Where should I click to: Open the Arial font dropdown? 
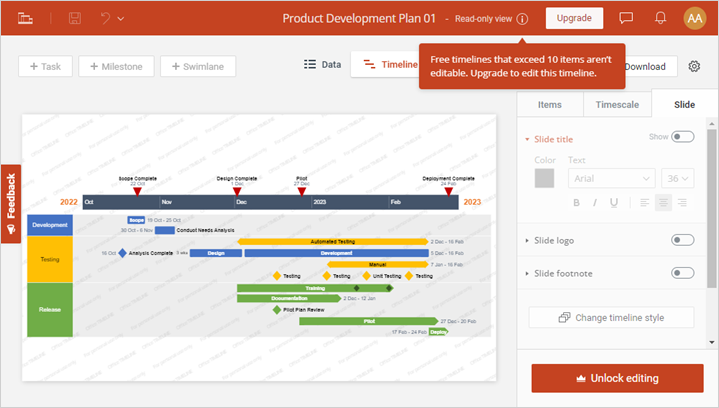[x=612, y=178]
